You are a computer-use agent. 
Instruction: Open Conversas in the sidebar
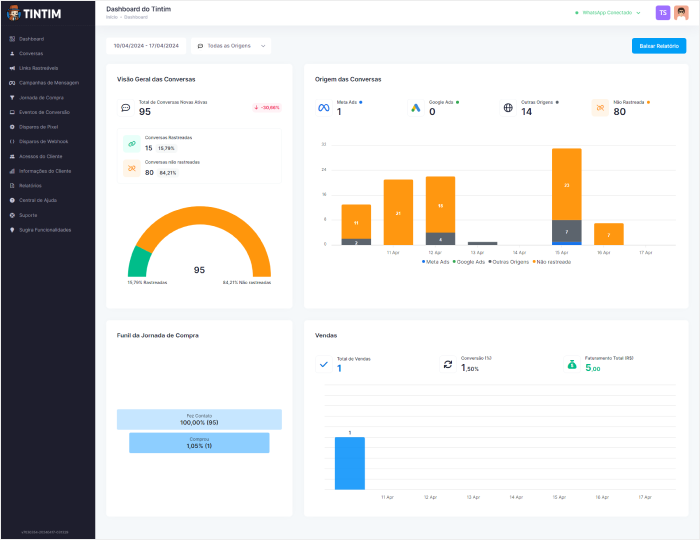tap(31, 53)
